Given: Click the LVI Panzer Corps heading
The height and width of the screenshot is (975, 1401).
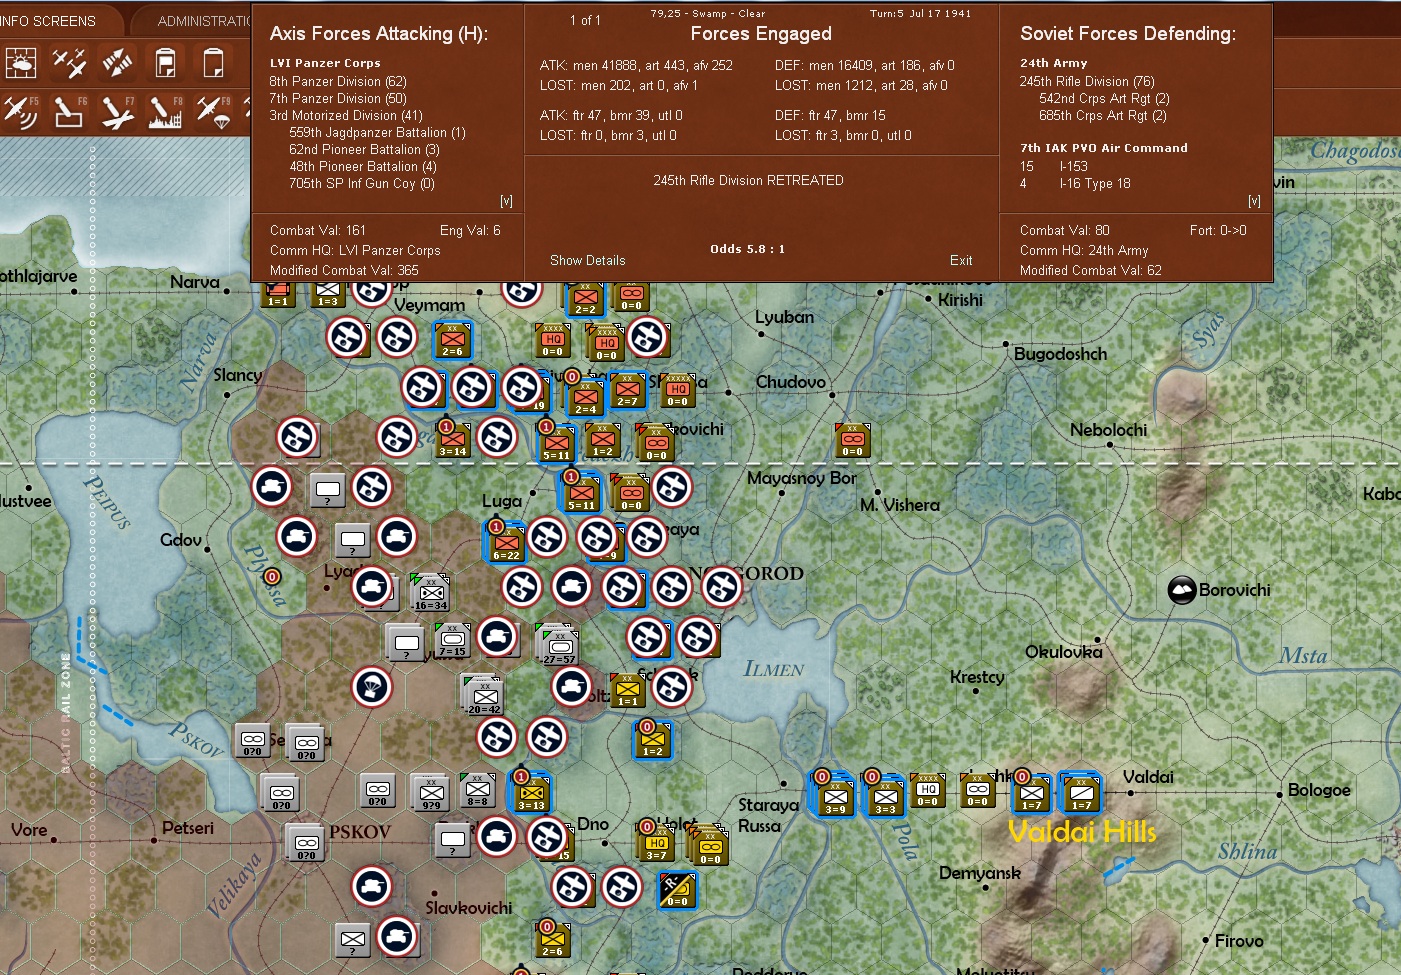Looking at the screenshot, I should pos(325,63).
